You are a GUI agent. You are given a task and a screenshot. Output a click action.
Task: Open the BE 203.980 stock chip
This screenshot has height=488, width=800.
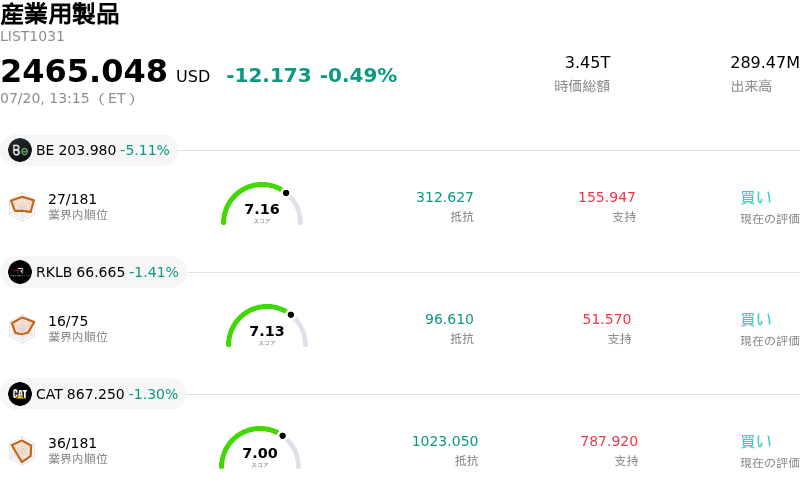pos(89,150)
